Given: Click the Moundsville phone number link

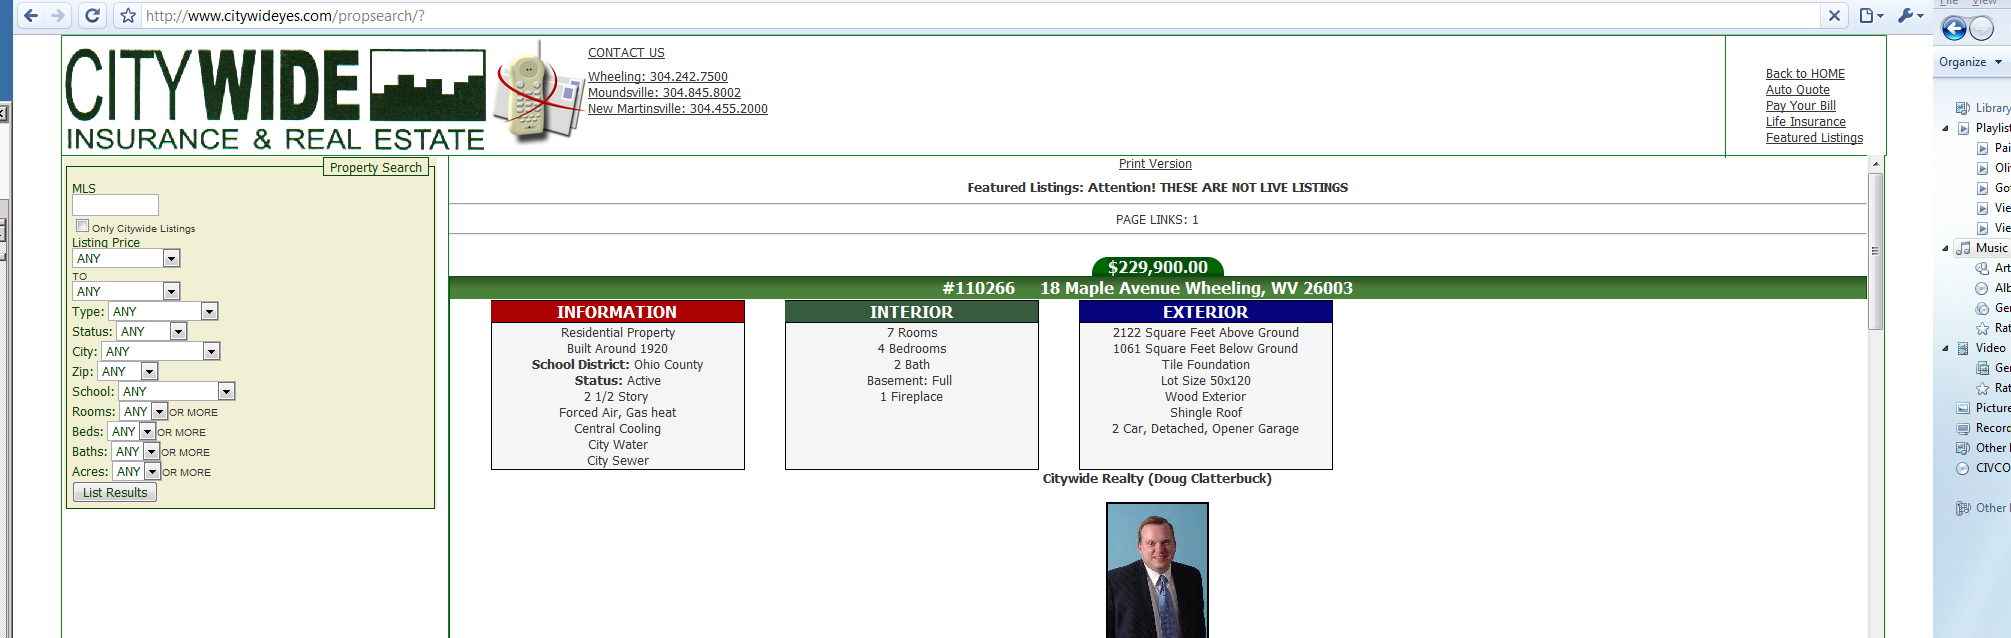Looking at the screenshot, I should pyautogui.click(x=664, y=93).
